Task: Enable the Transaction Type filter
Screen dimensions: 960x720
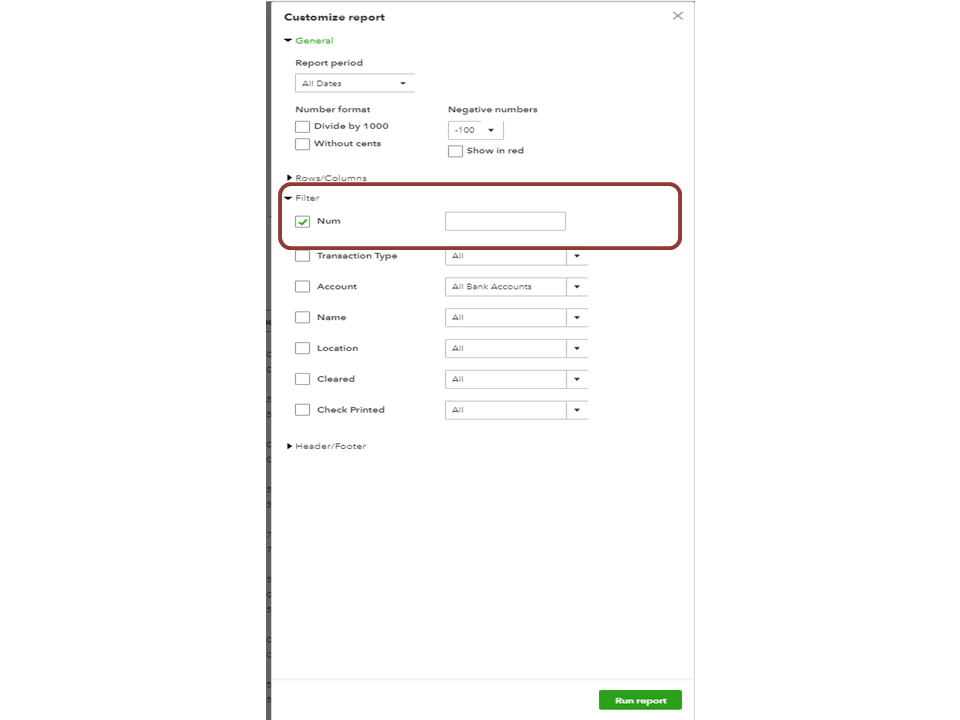Action: [x=303, y=256]
